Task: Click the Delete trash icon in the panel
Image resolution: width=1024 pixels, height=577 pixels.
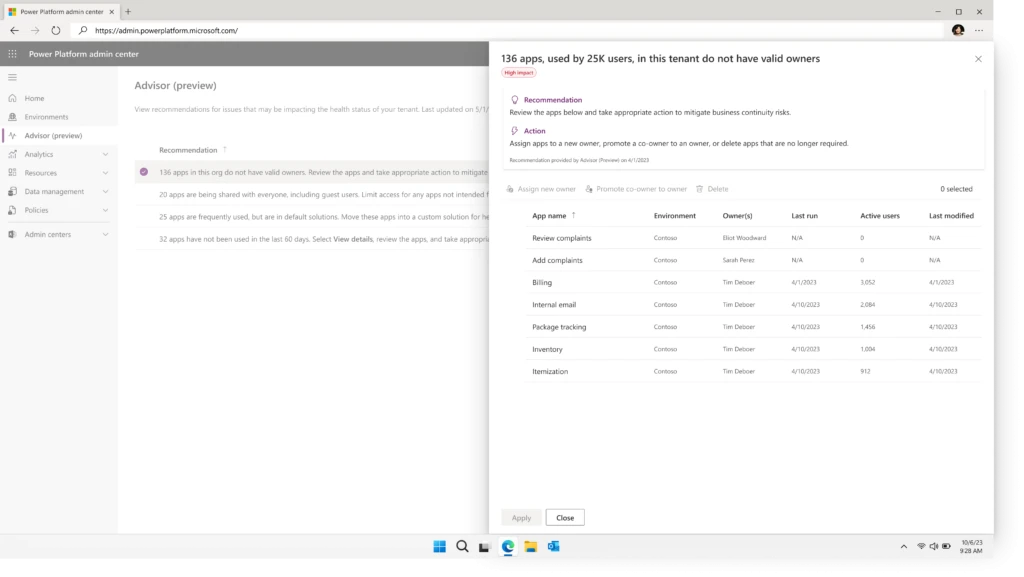Action: (x=700, y=188)
